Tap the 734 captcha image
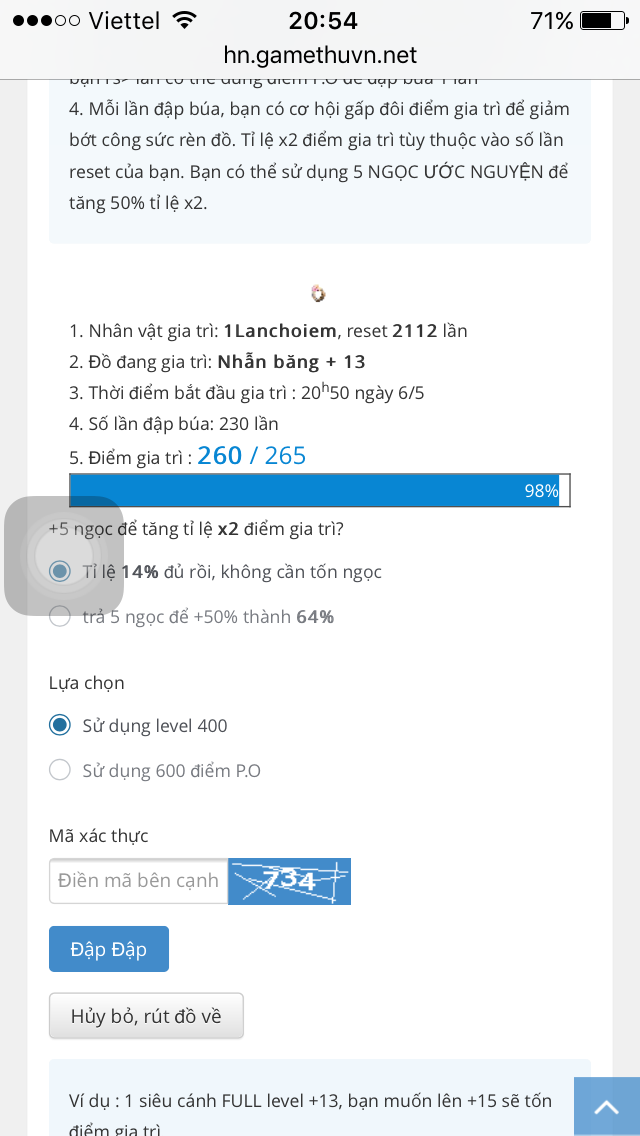The image size is (640, 1136). (289, 881)
